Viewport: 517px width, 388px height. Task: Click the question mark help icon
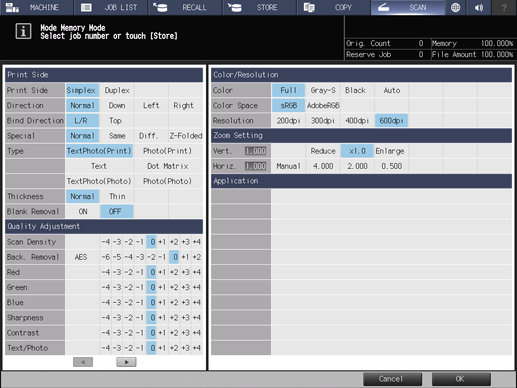tap(504, 7)
